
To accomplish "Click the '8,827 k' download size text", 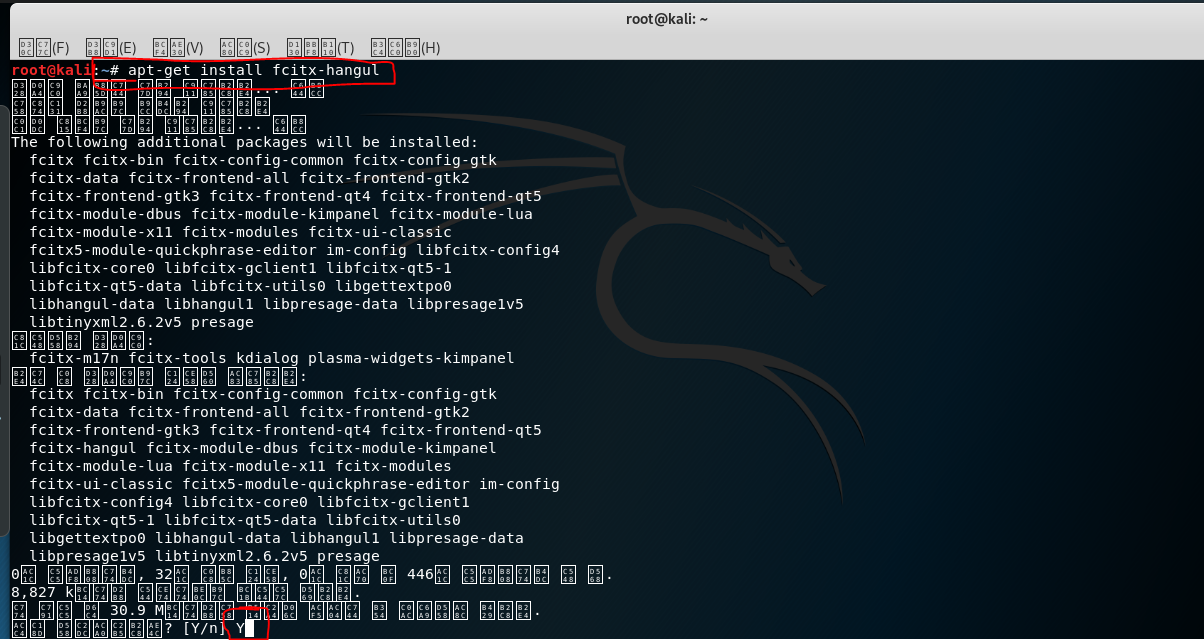I will tap(42, 592).
